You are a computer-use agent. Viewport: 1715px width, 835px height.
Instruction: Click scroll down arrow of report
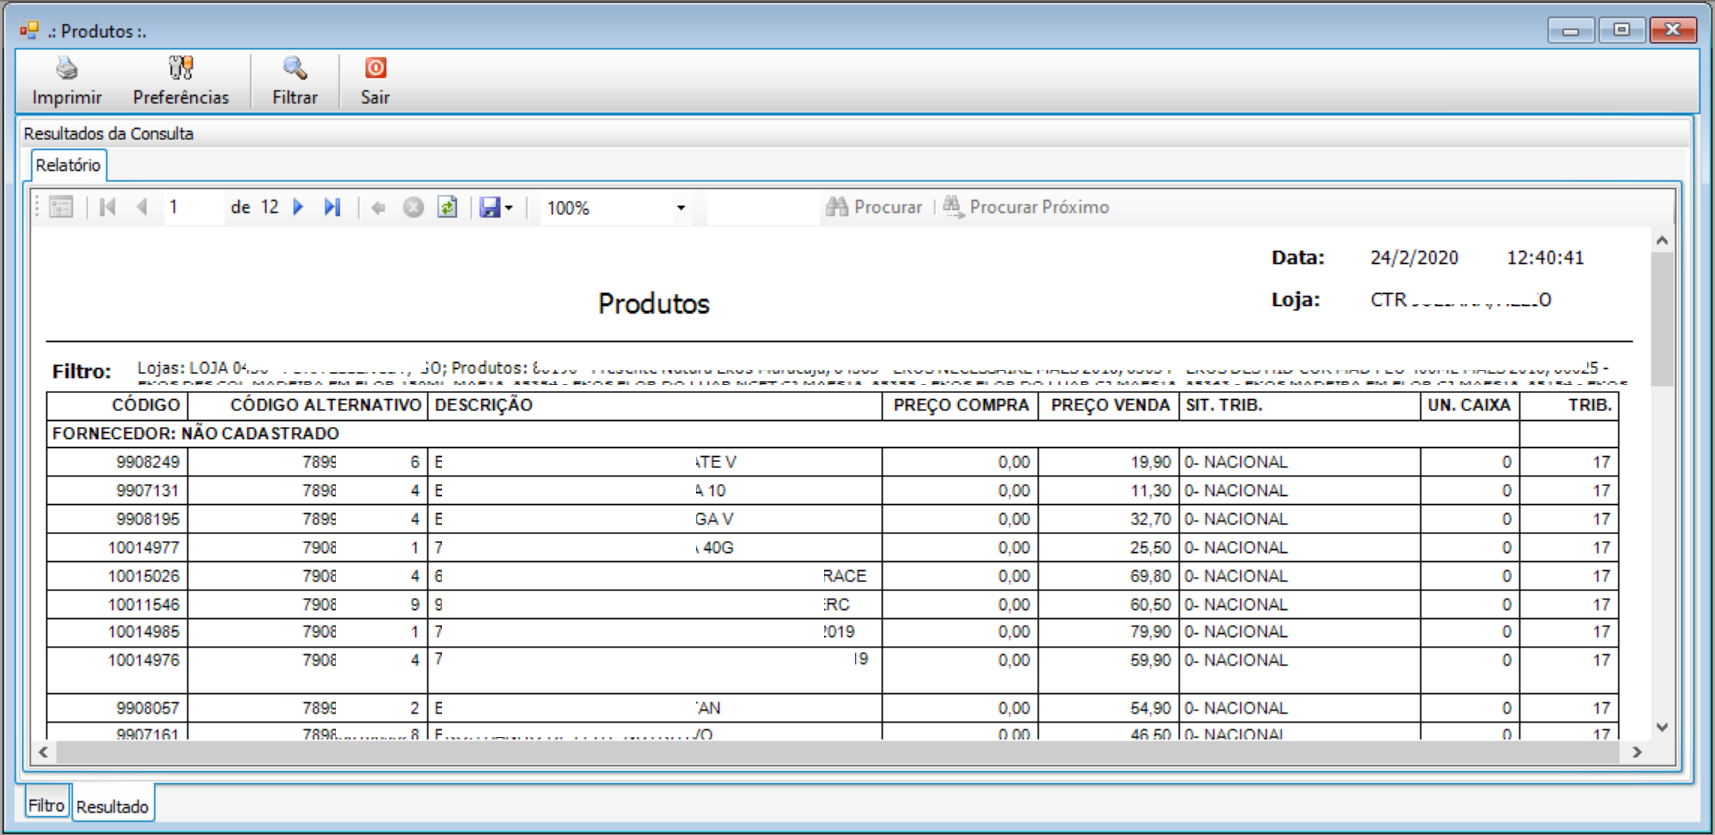1662,728
